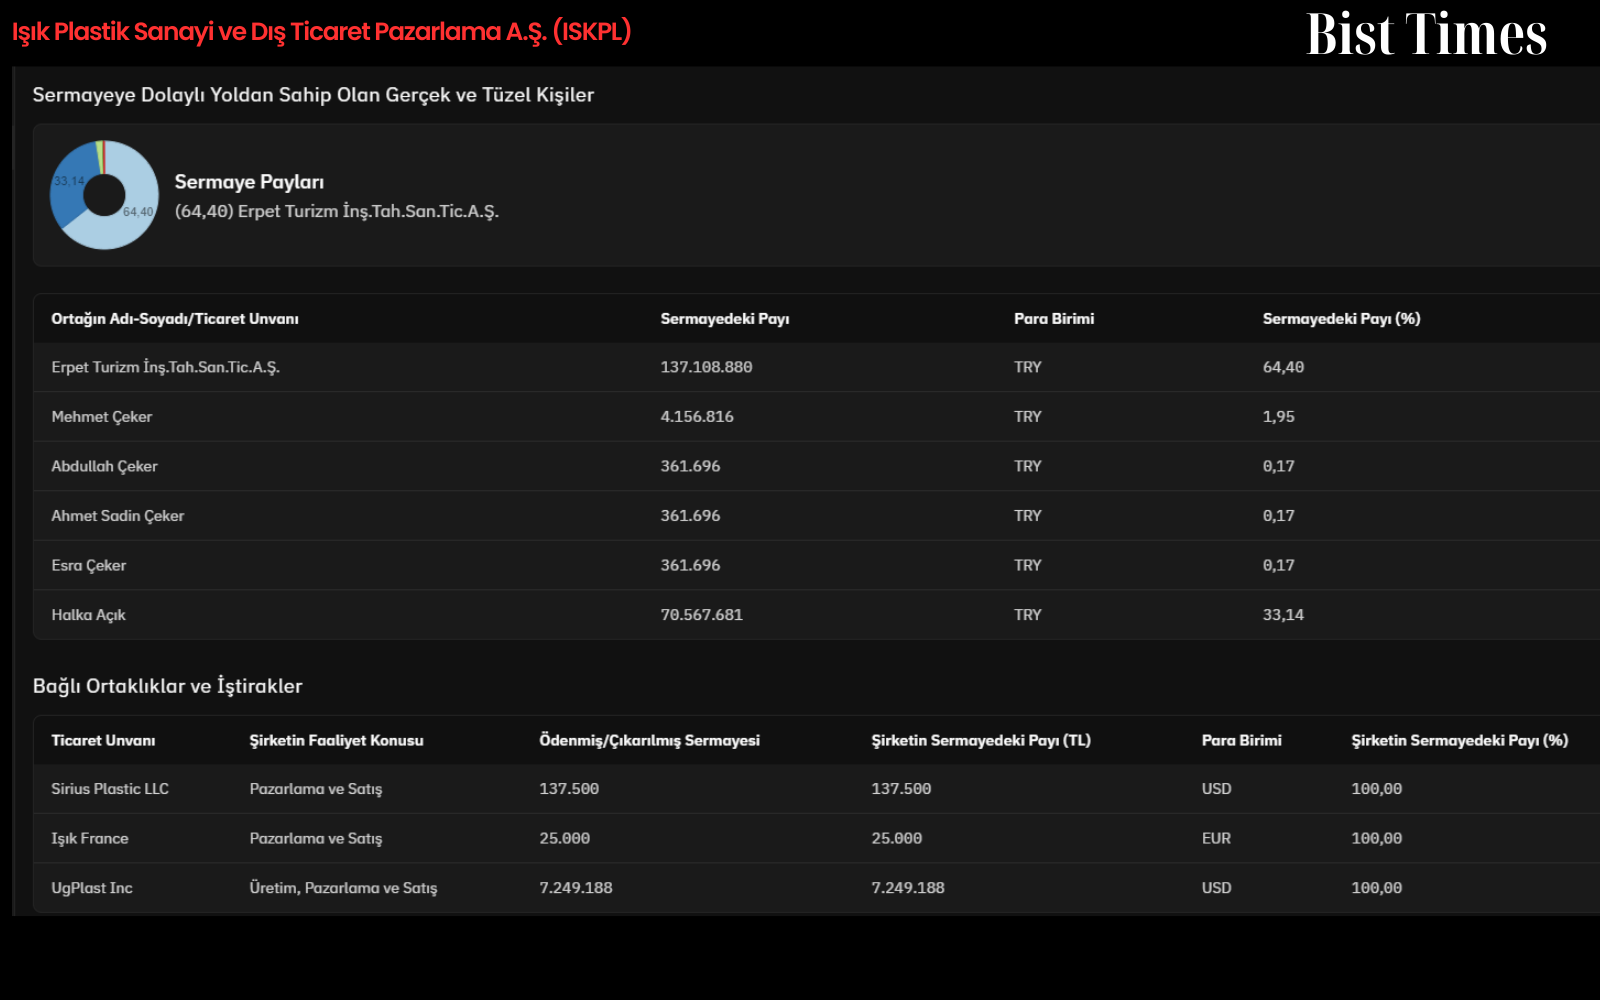
Task: Click the 25.000 paid capital value
Action: pos(565,839)
